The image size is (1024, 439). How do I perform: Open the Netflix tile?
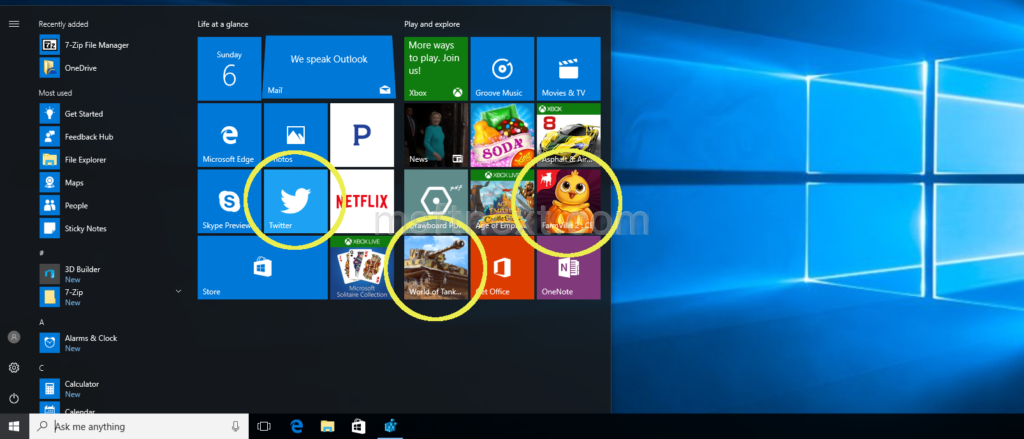361,201
